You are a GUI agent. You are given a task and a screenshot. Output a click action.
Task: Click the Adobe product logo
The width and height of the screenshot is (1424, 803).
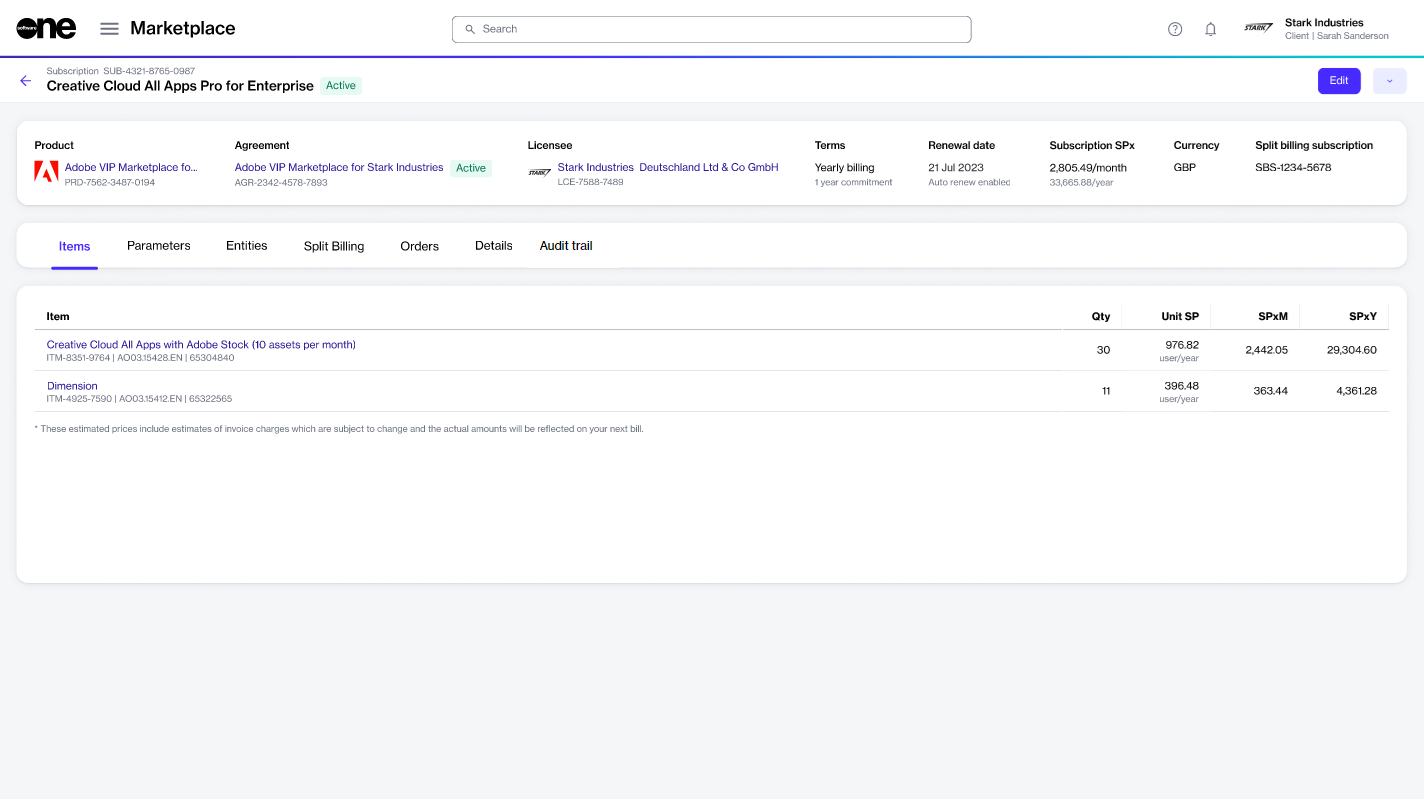(x=46, y=172)
